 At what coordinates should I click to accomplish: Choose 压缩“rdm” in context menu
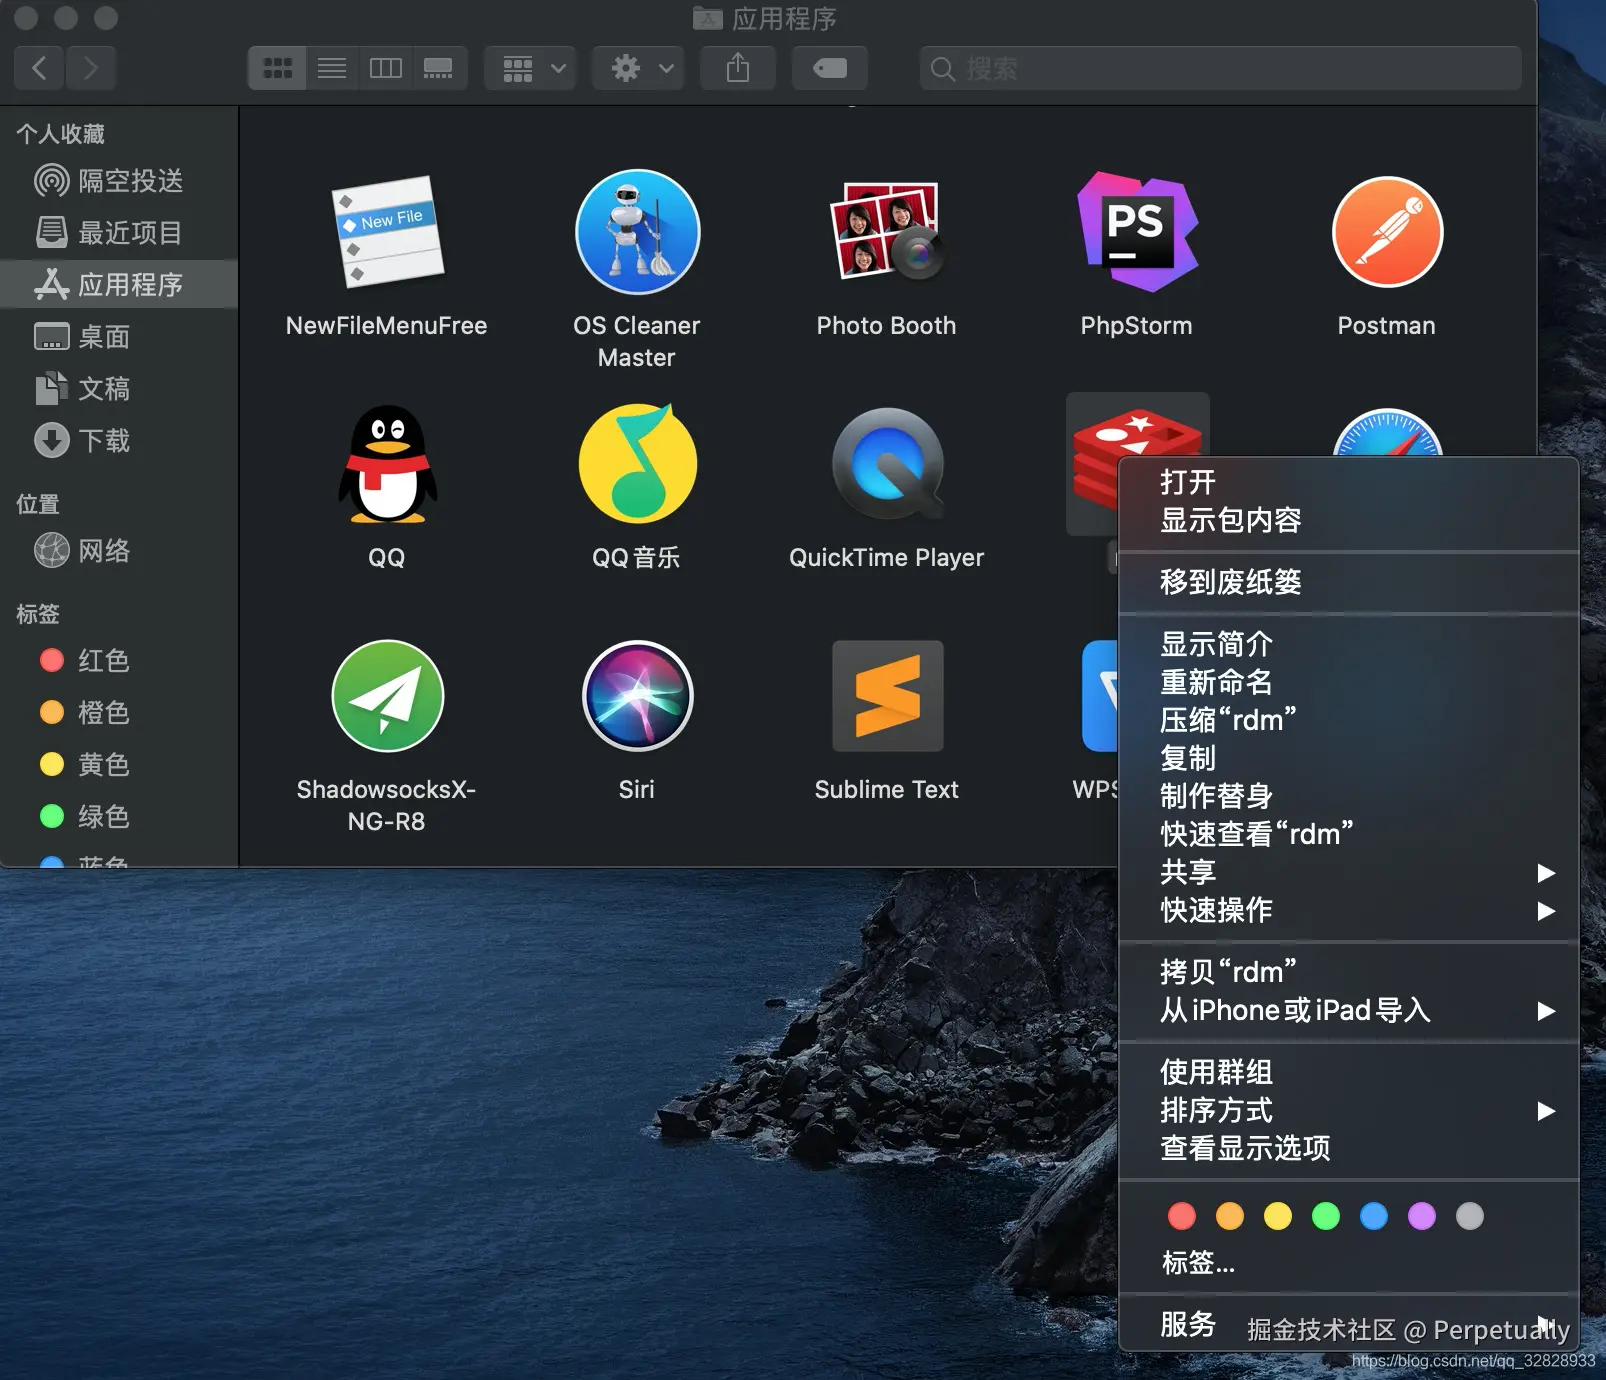(x=1348, y=720)
